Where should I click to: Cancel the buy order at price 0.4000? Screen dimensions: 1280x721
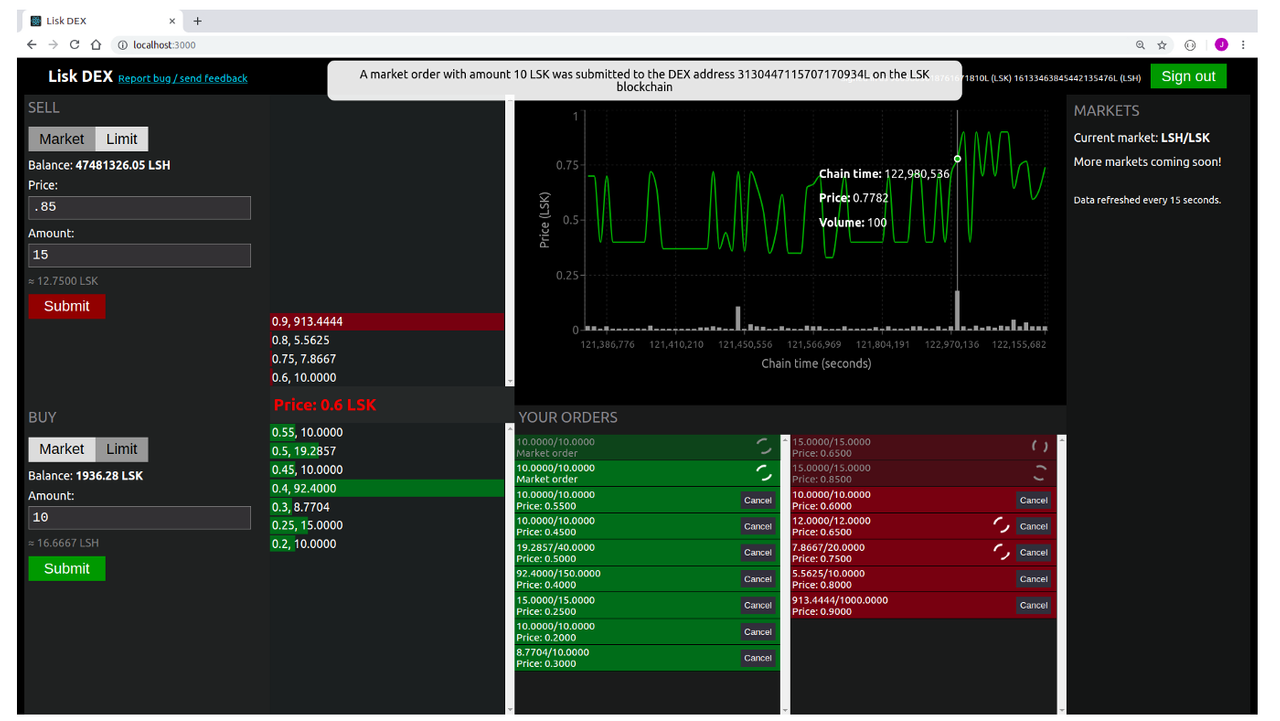click(758, 579)
